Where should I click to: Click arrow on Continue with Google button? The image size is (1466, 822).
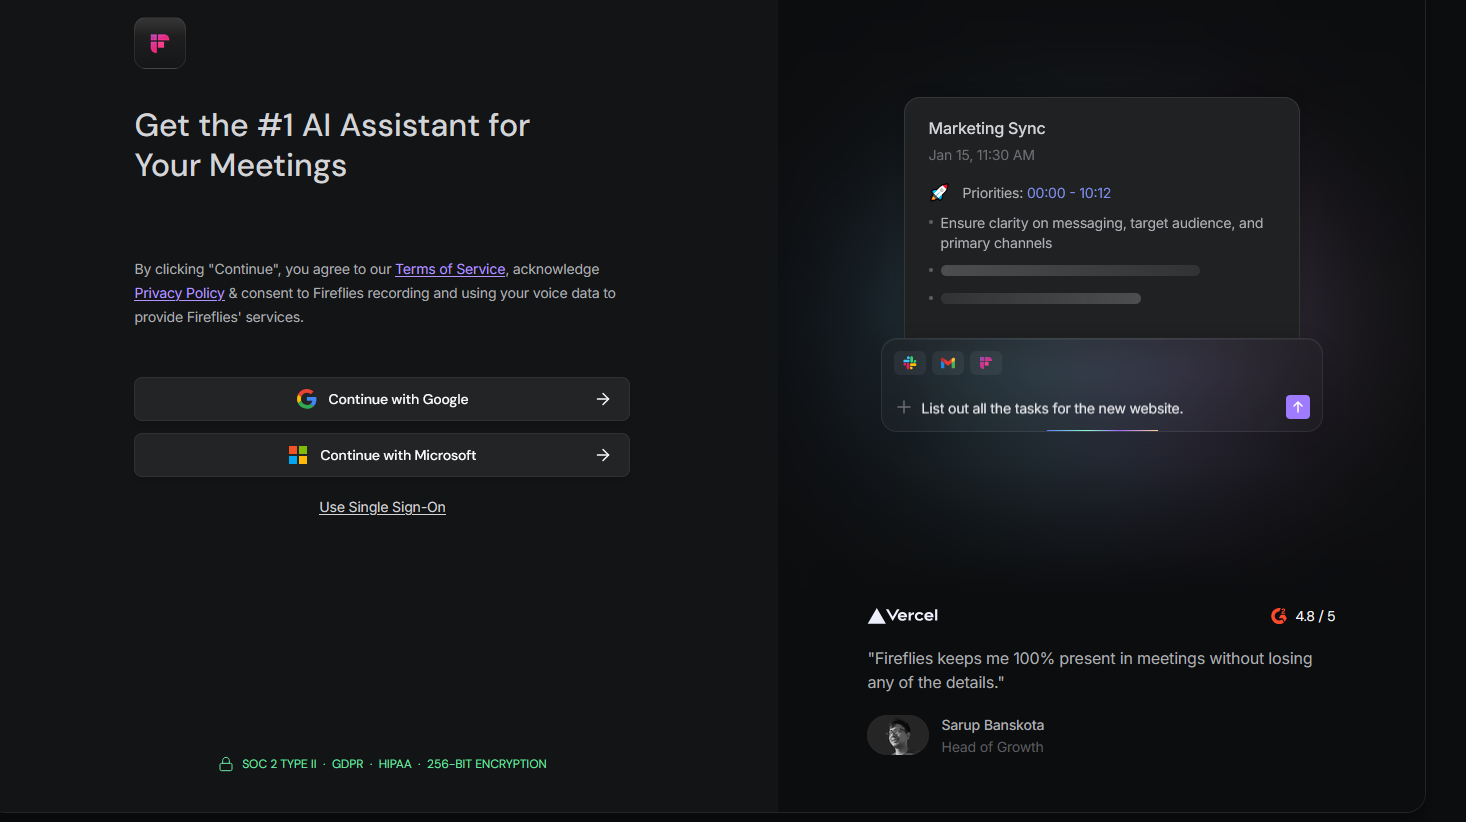(x=603, y=399)
